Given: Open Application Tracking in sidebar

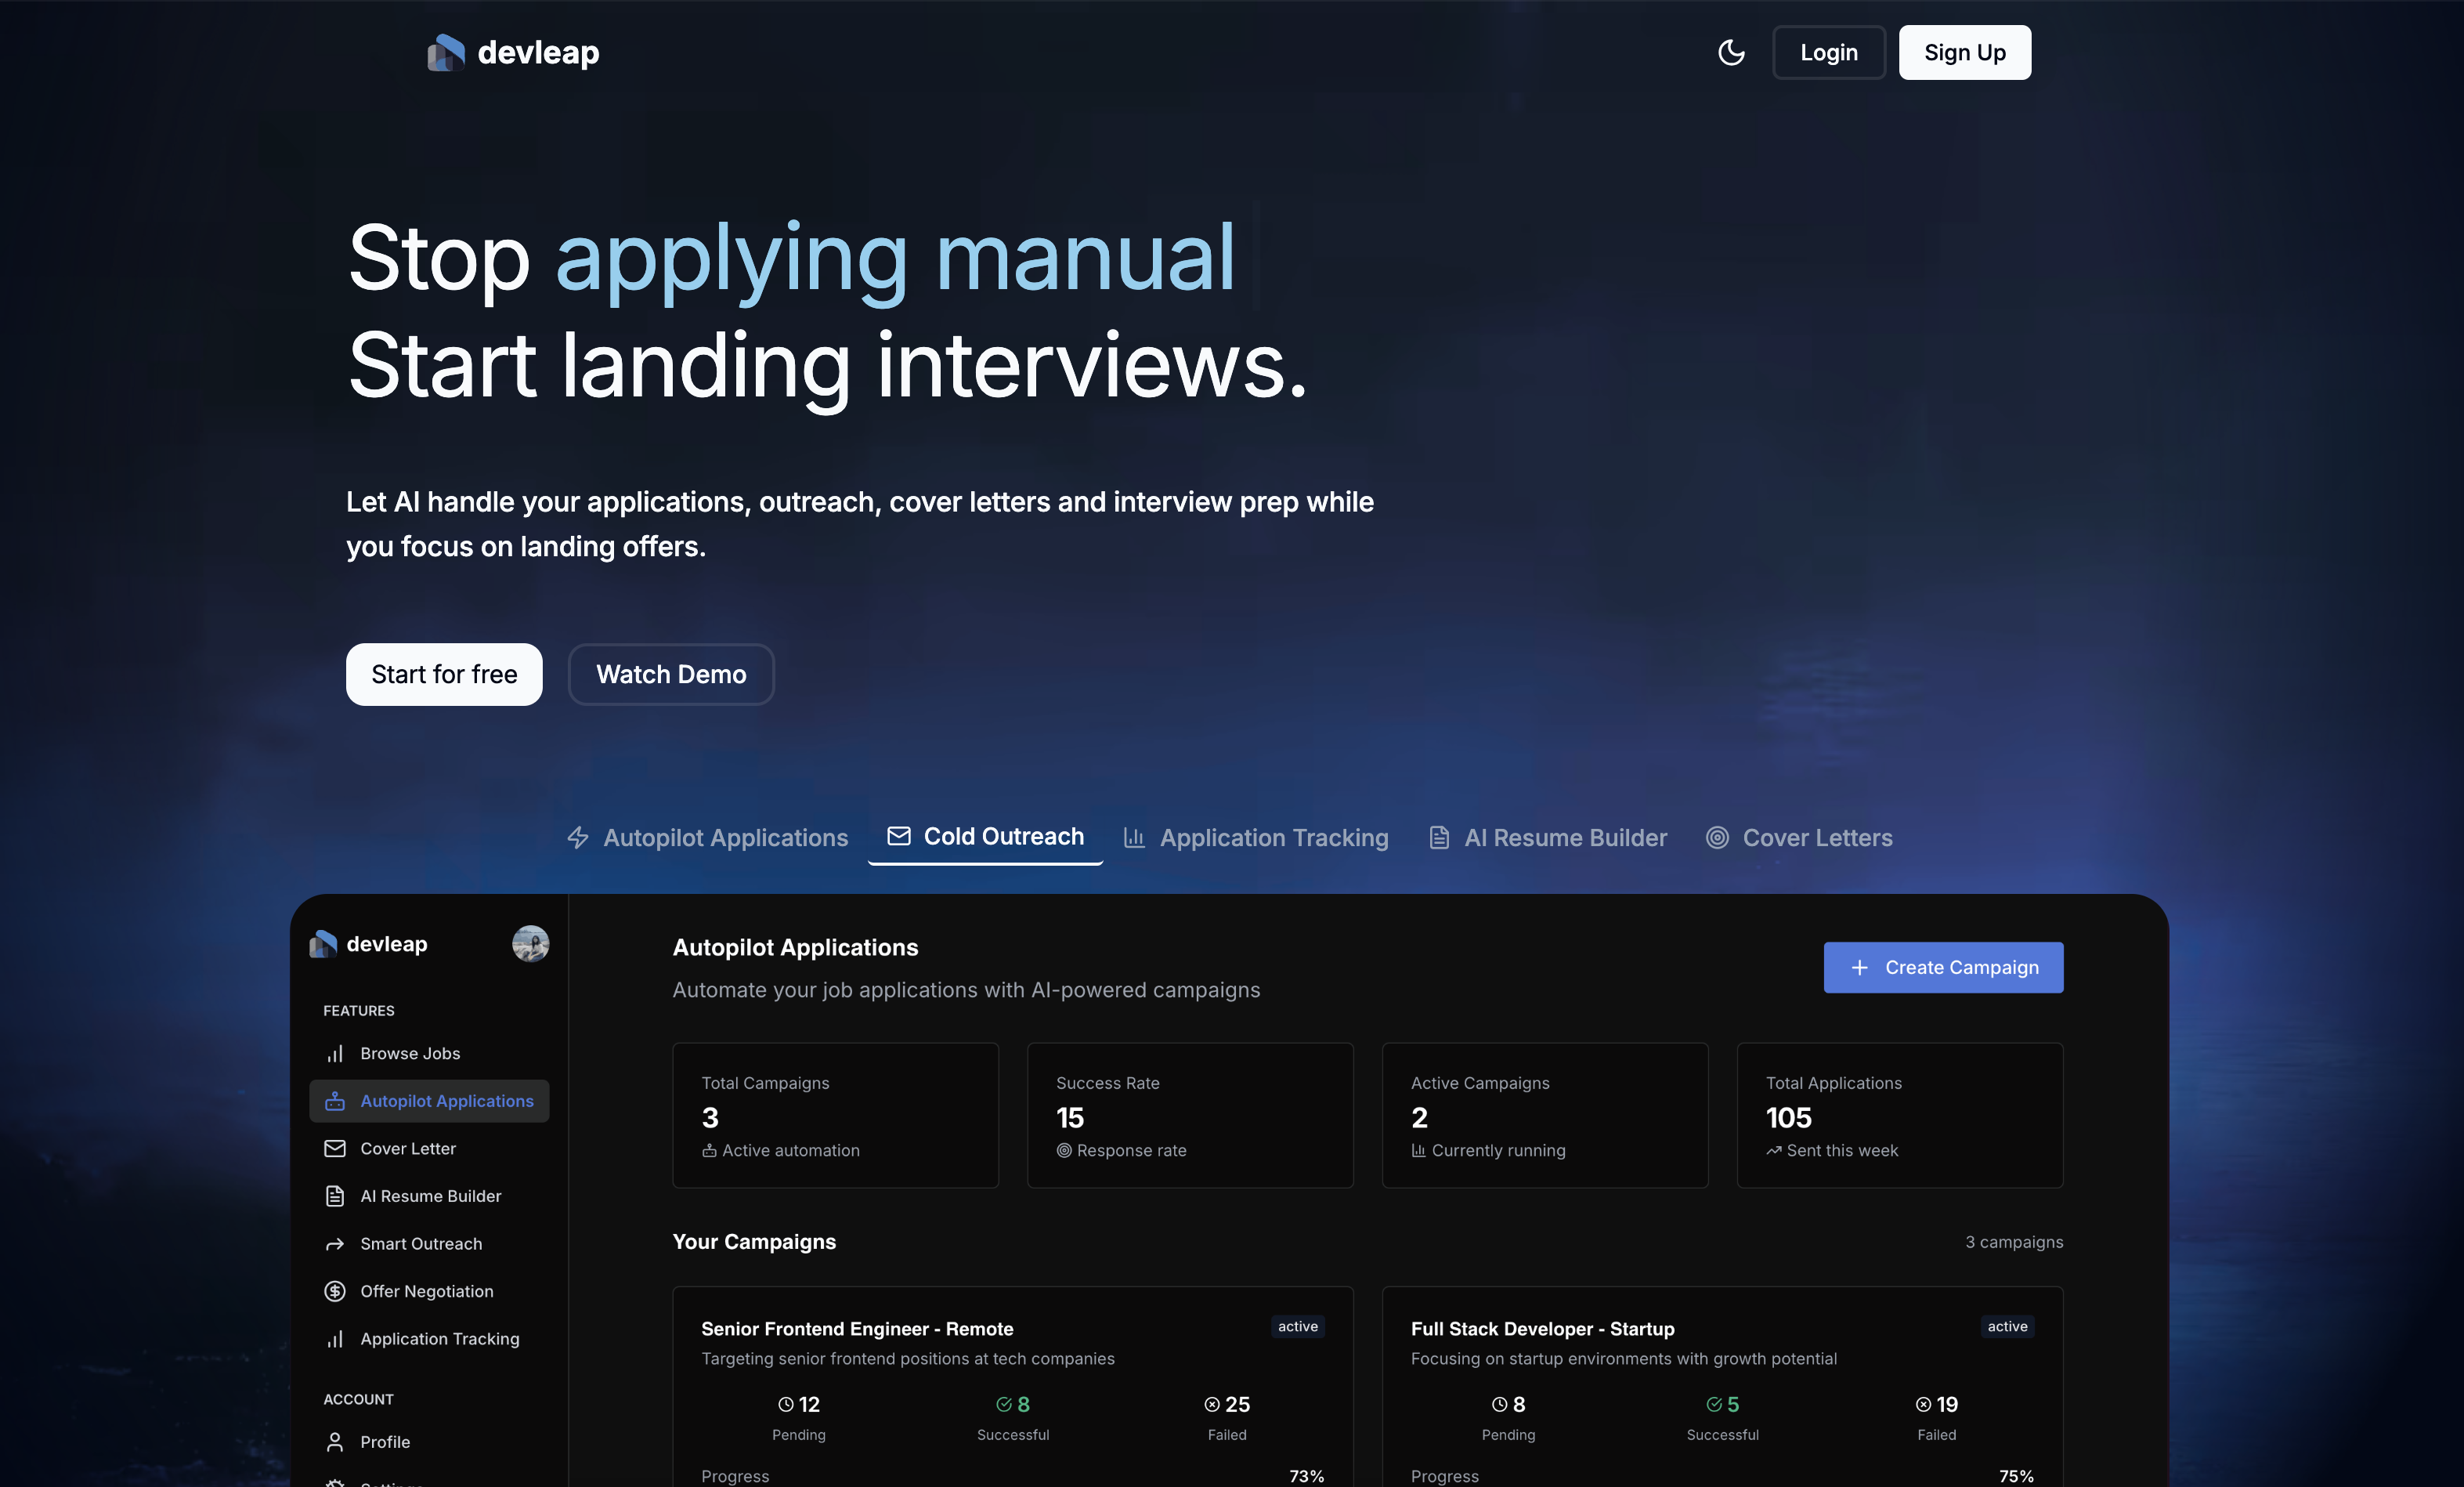Looking at the screenshot, I should pos(439,1338).
